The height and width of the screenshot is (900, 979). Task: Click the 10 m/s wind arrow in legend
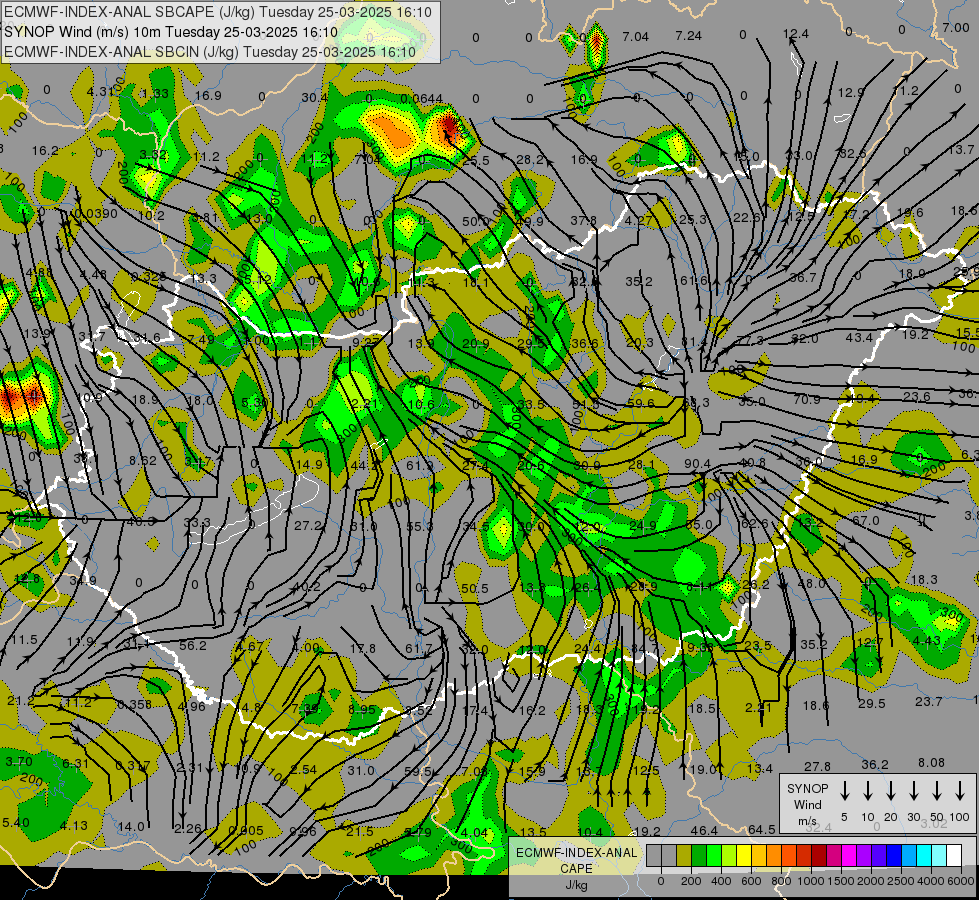(867, 790)
